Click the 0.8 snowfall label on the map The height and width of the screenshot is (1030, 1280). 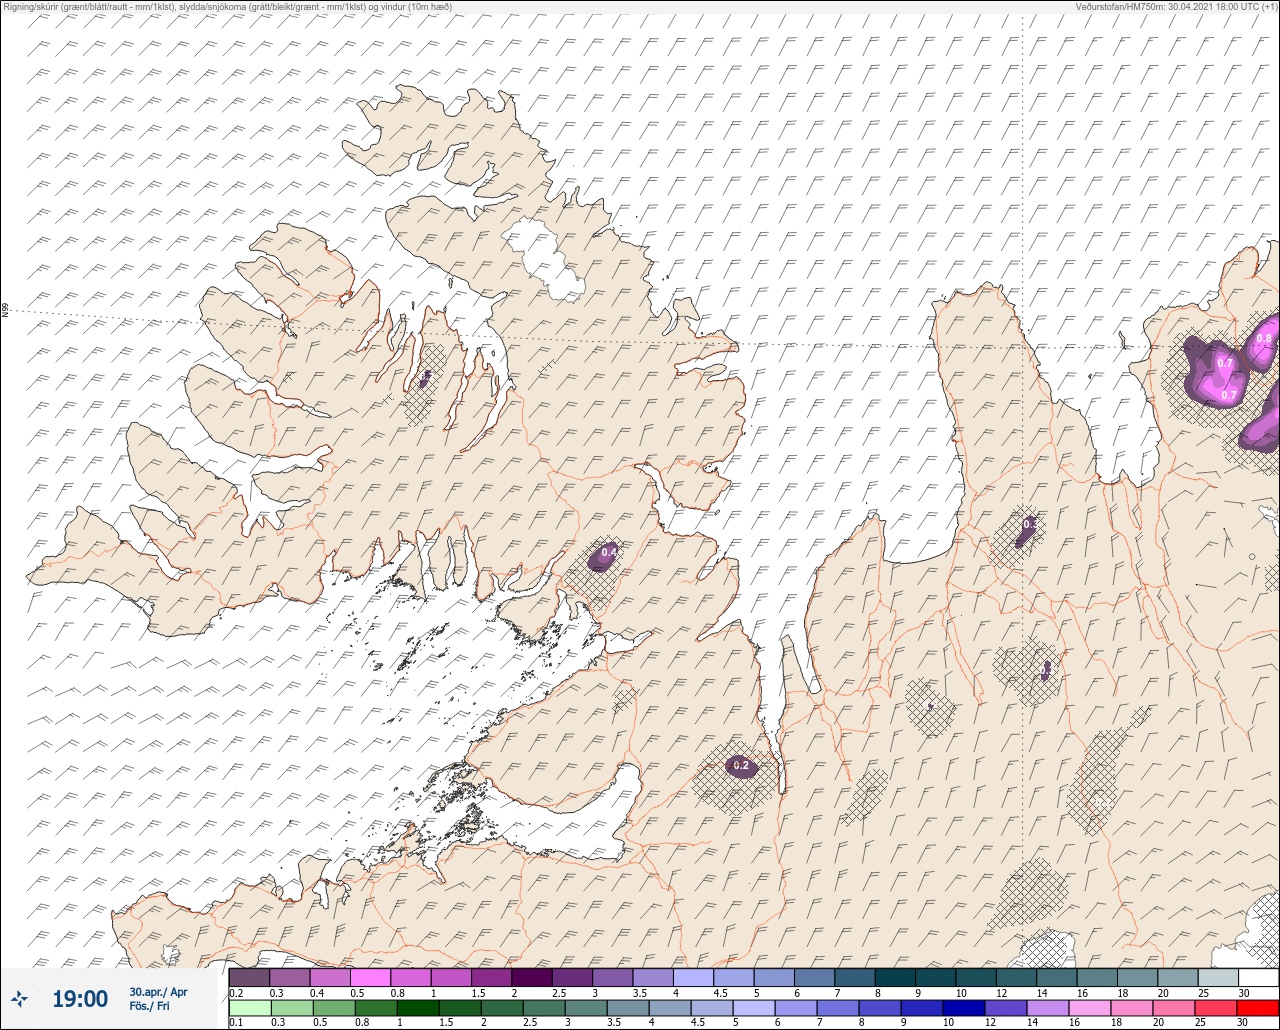(x=1264, y=339)
